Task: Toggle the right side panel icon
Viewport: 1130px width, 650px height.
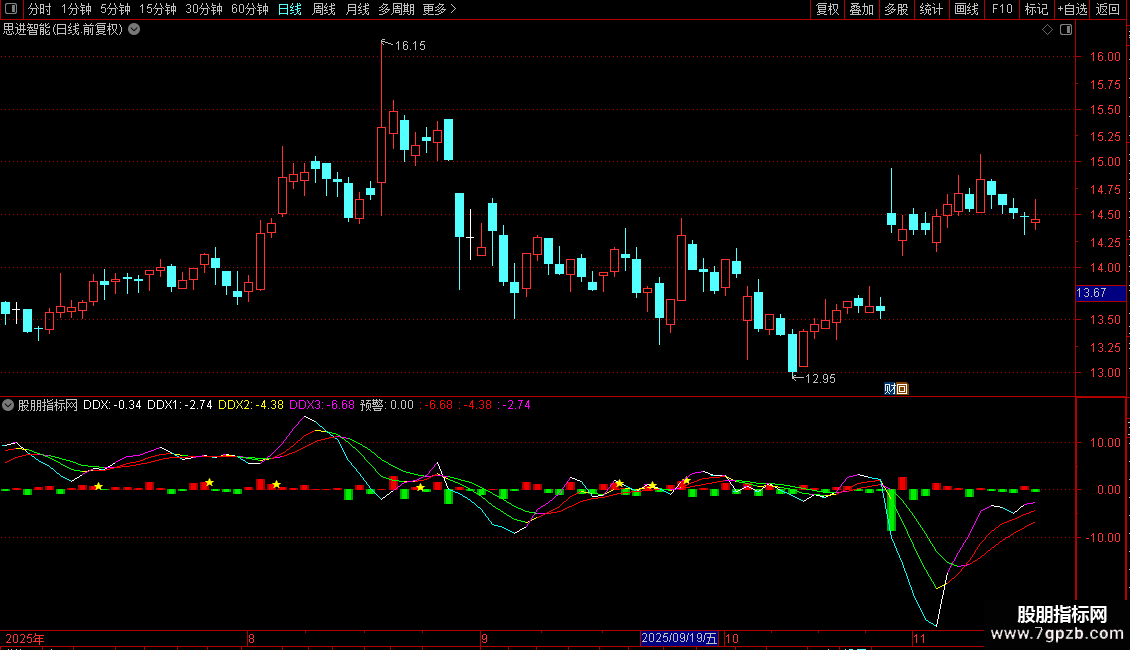Action: tap(1066, 30)
